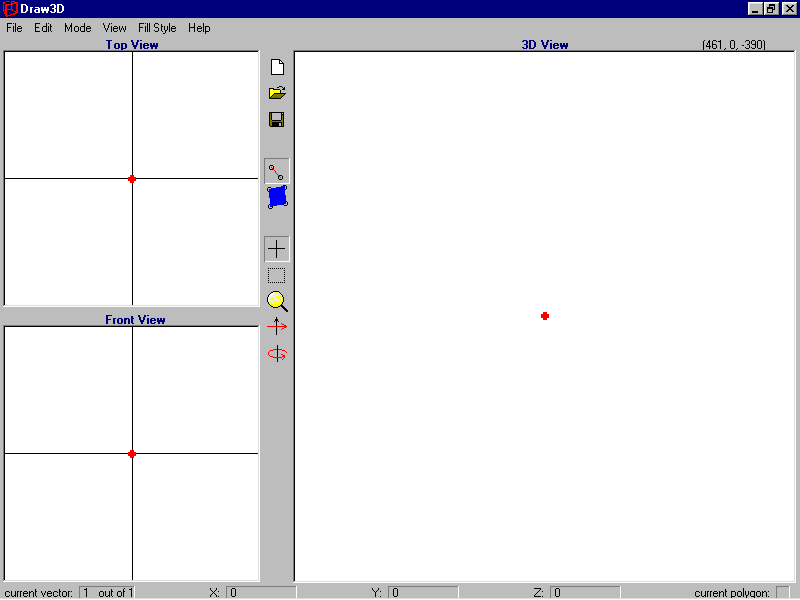Select the blue polygon tool
800x600 pixels.
(278, 197)
